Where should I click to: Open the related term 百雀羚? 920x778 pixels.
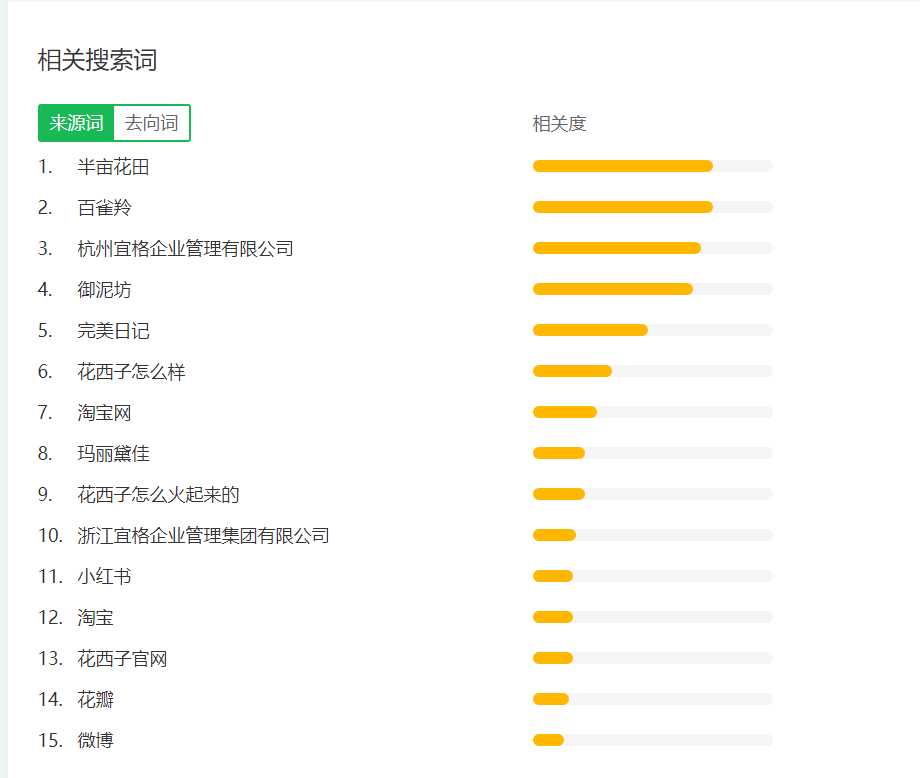click(x=104, y=208)
